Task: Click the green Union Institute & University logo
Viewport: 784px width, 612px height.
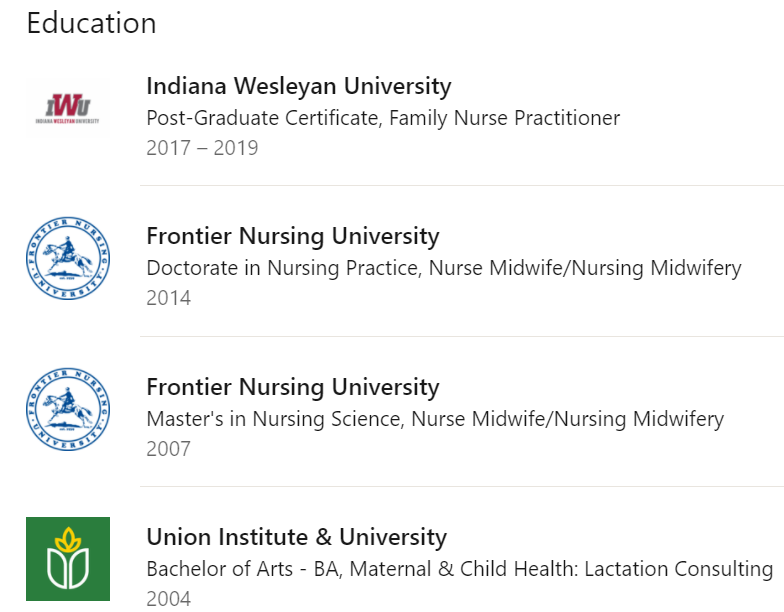Action: [68, 559]
